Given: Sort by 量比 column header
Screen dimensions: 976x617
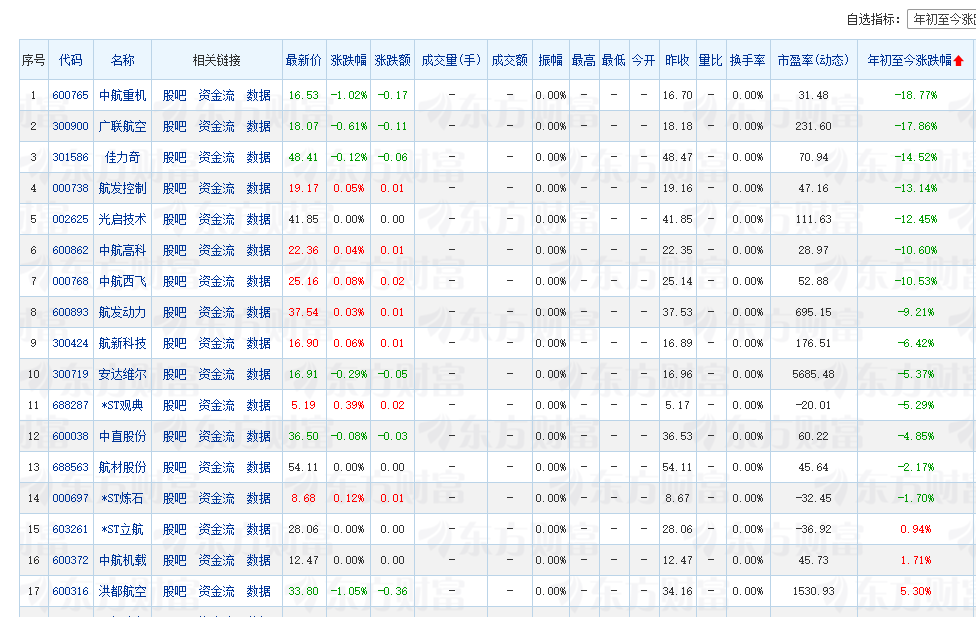Looking at the screenshot, I should (710, 60).
